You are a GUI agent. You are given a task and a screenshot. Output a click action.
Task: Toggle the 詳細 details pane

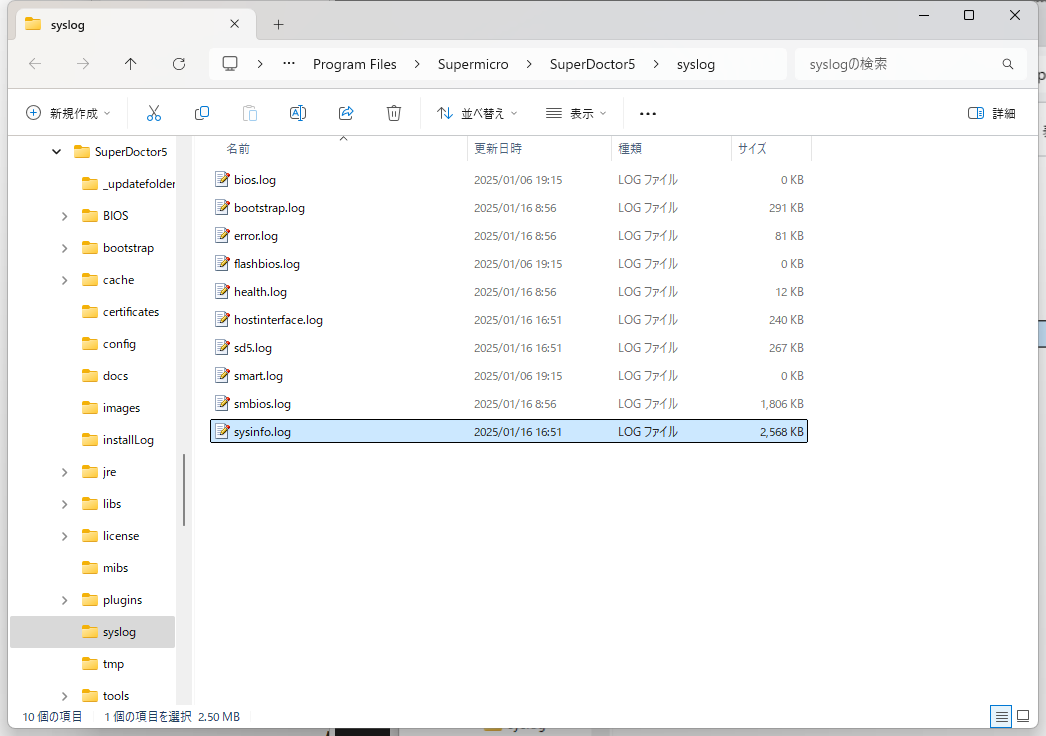(991, 113)
